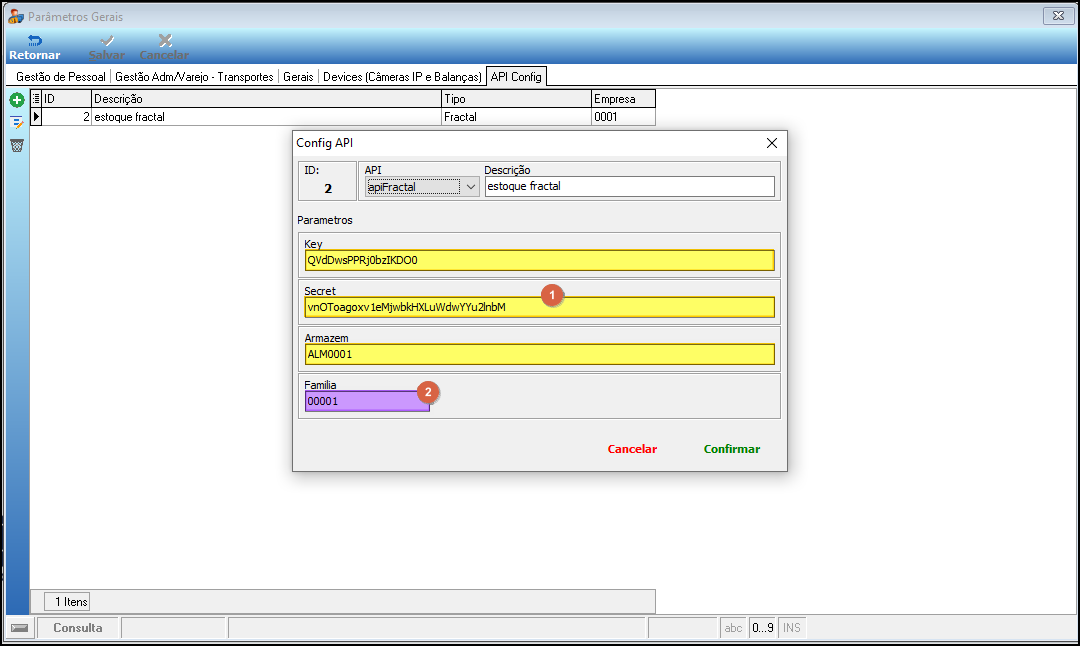Click the Cancelar toolbar button
1080x646 pixels.
[164, 48]
